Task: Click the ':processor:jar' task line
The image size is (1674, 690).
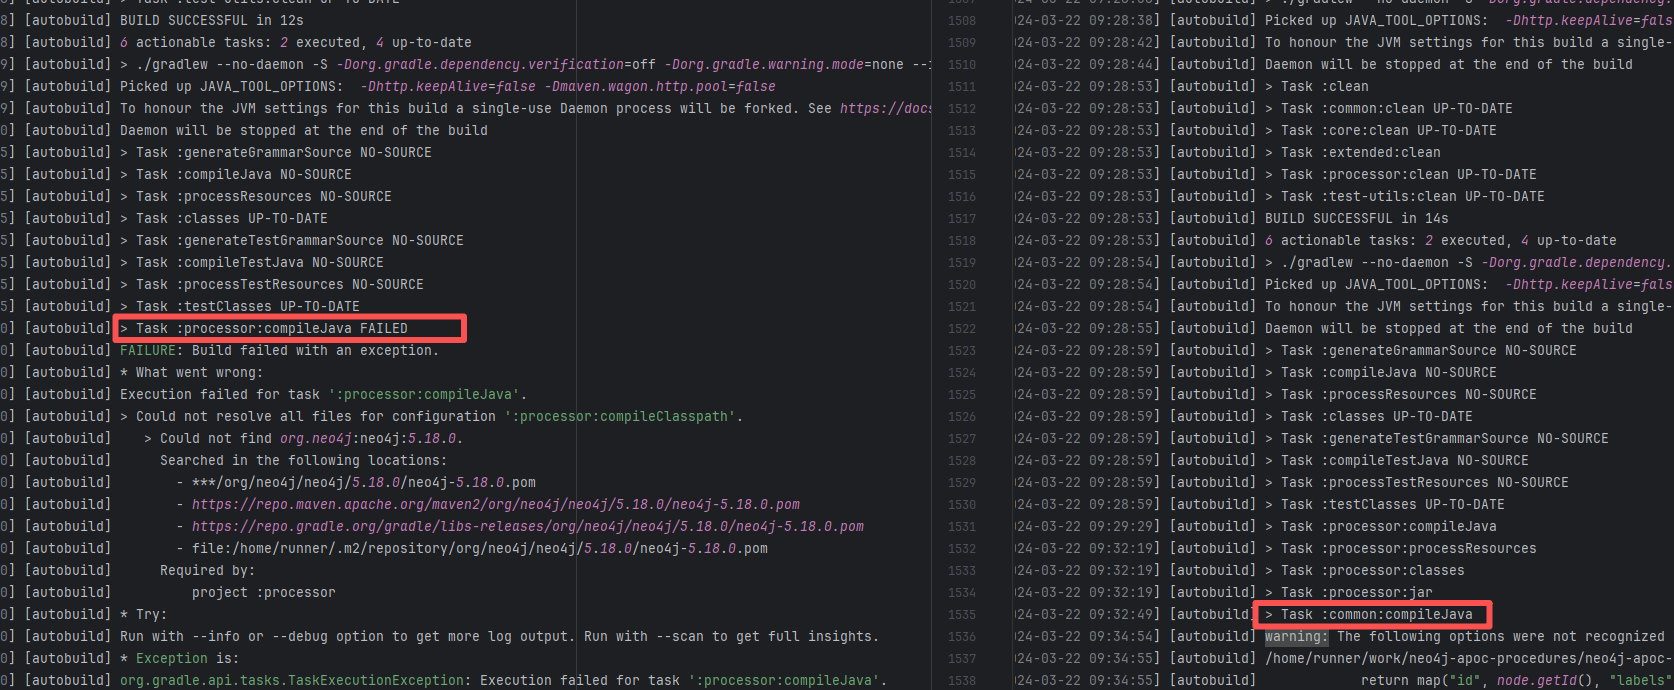Action: pyautogui.click(x=1357, y=593)
